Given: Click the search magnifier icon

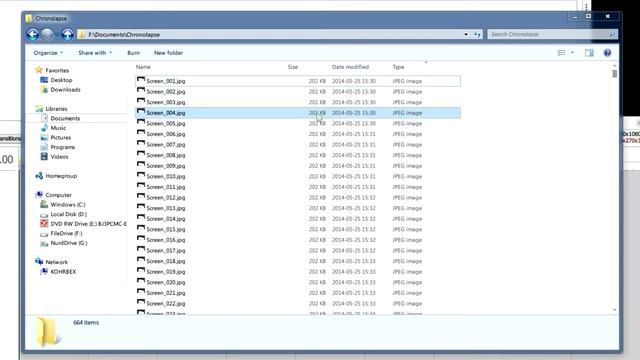Looking at the screenshot, I should (612, 35).
